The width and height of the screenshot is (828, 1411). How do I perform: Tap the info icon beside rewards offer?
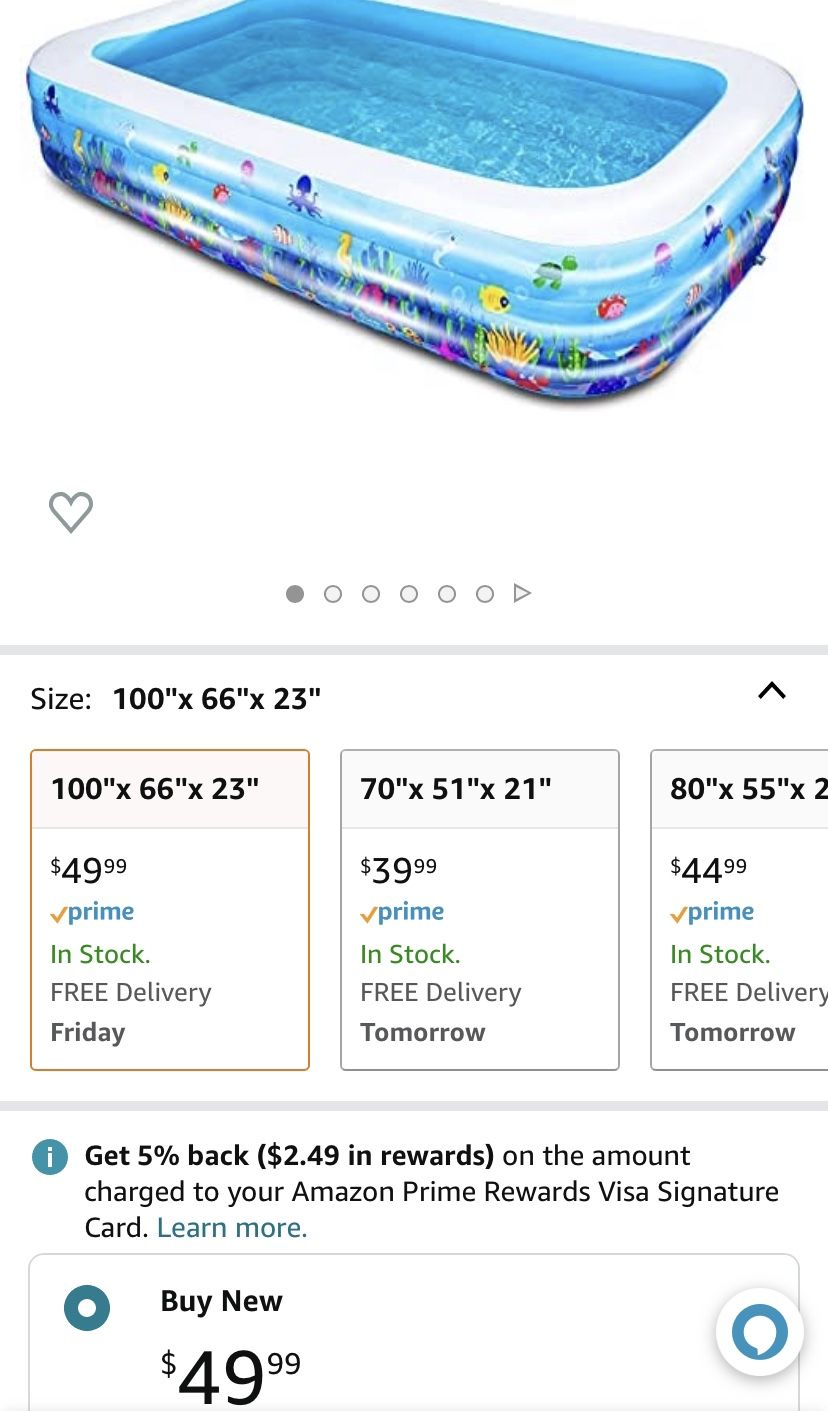[49, 1156]
